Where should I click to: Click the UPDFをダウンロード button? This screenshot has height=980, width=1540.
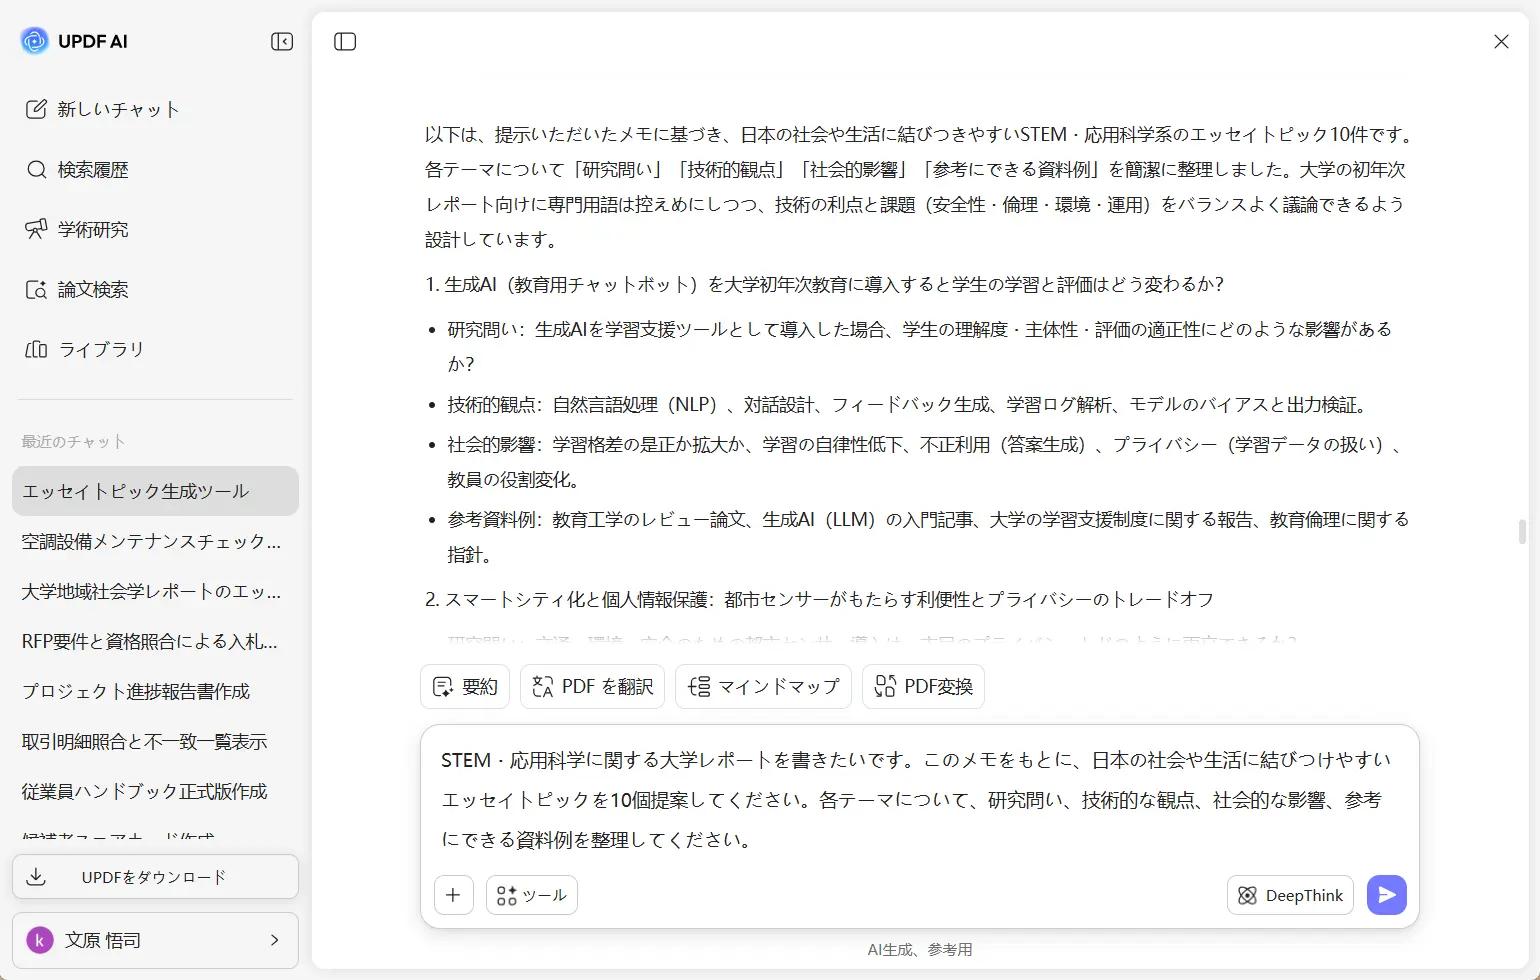point(155,877)
